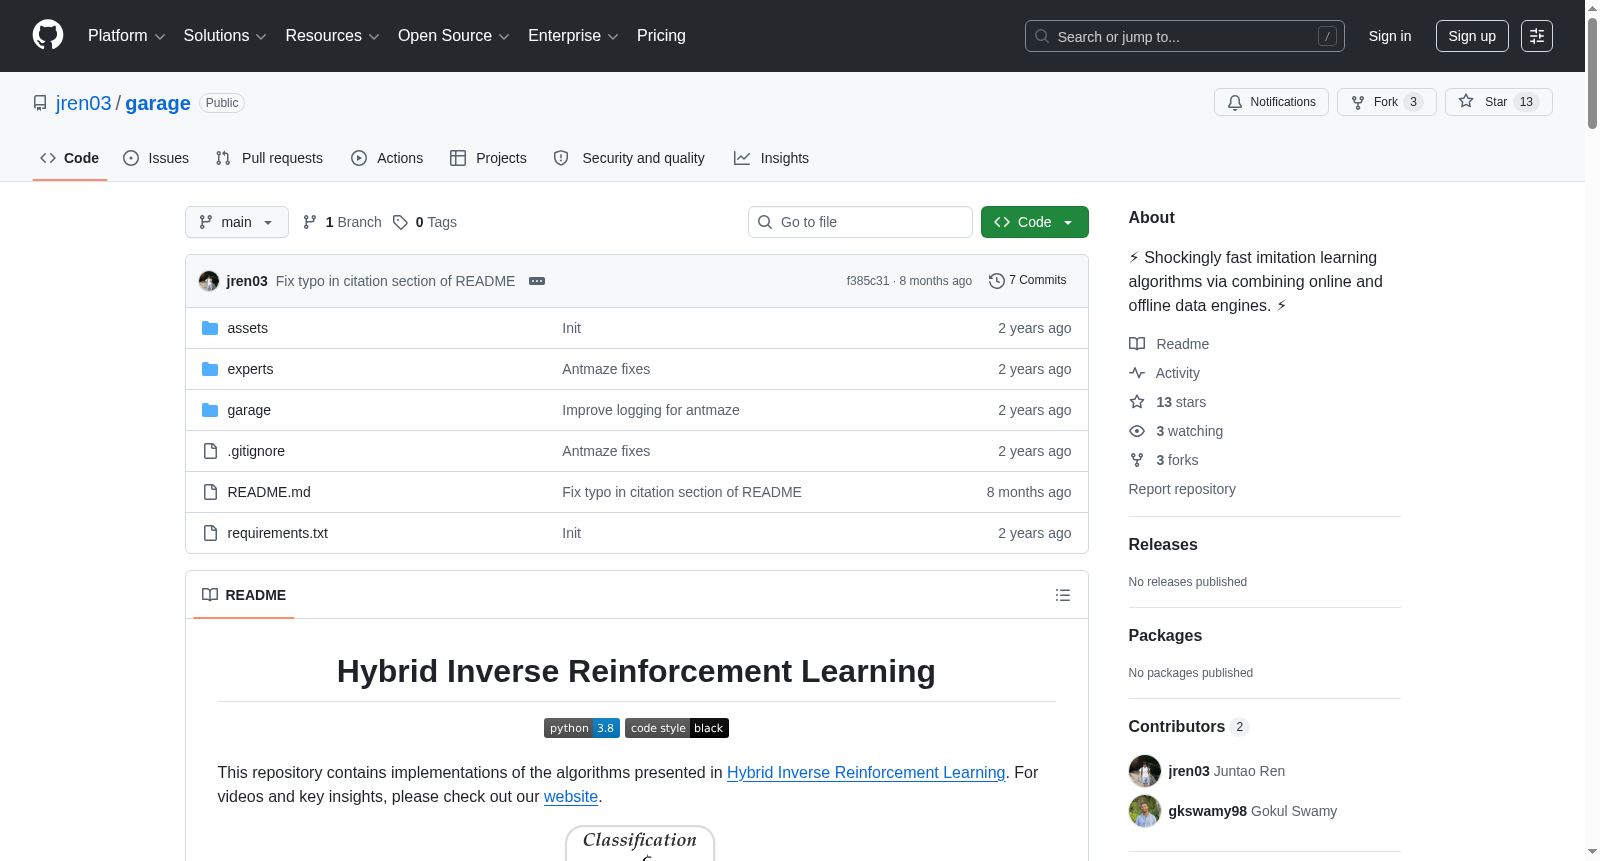The width and height of the screenshot is (1600, 861).
Task: Open Hybrid Inverse Reinforcement Learning paper link
Action: [866, 772]
